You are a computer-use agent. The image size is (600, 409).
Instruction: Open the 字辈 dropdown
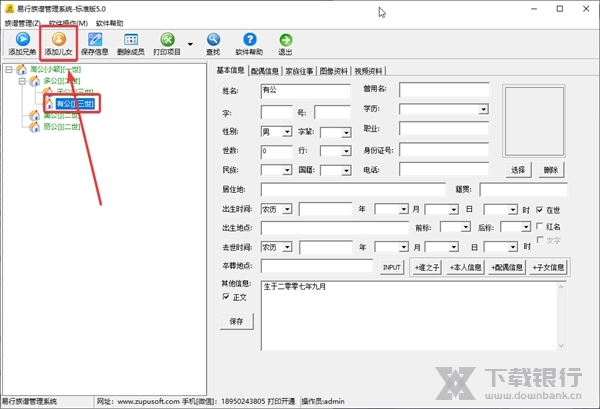coord(346,132)
